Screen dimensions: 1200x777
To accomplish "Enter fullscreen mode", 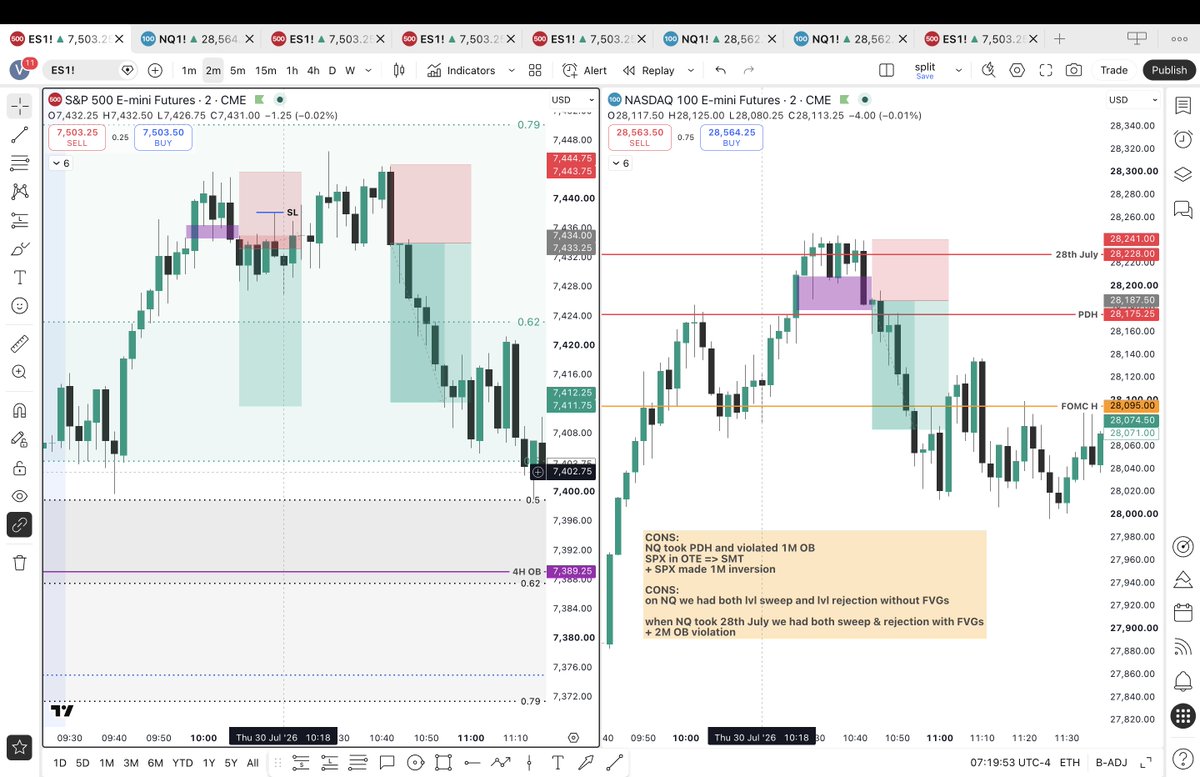I will 1046,70.
